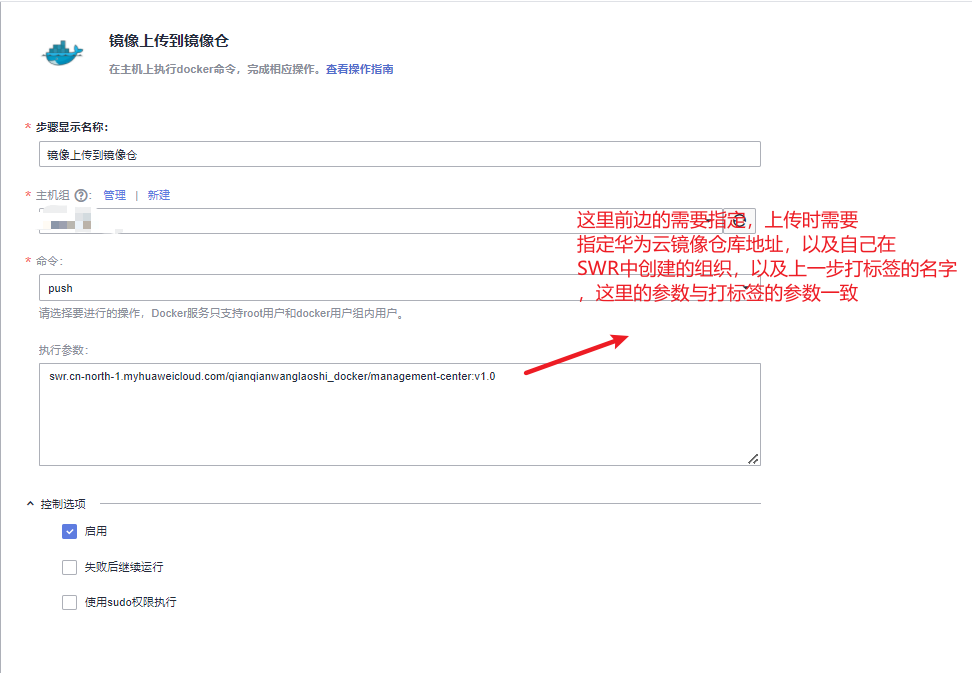Open the 主机组 dropdown selector
972x673 pixels.
pos(381,221)
